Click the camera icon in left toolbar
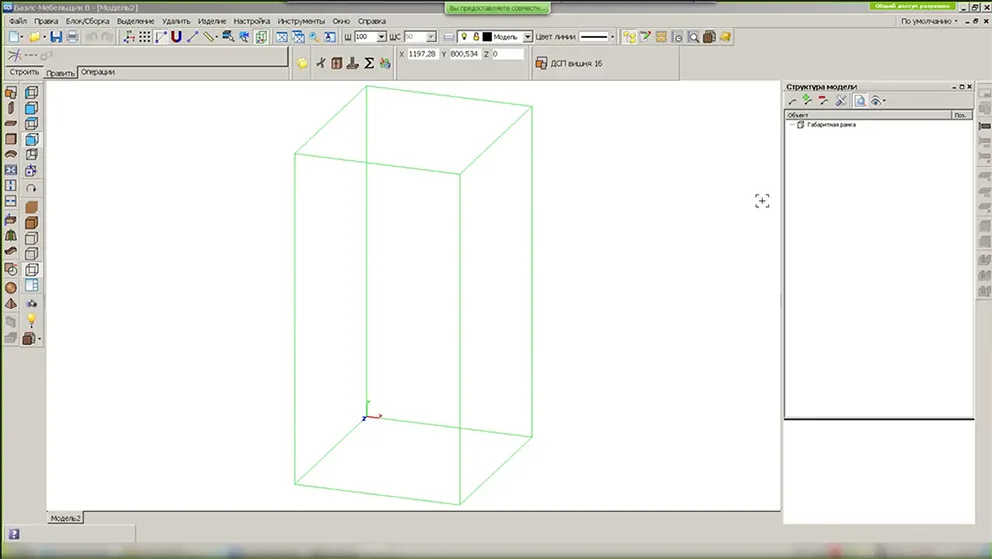Viewport: 992px width, 559px height. click(31, 304)
